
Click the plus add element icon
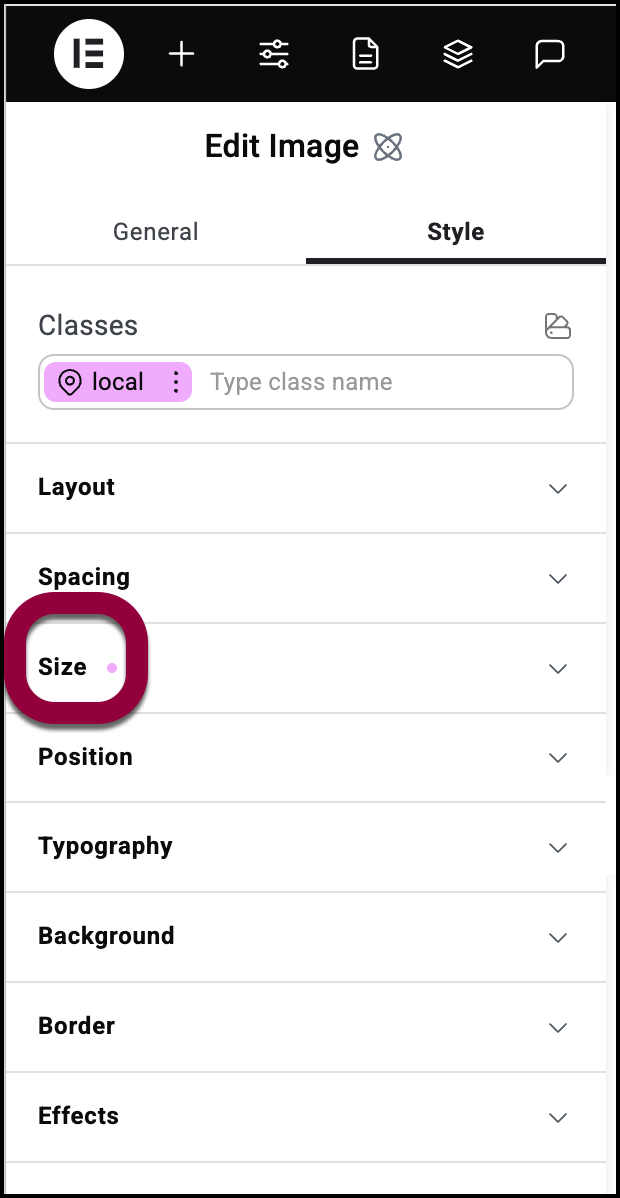point(181,54)
